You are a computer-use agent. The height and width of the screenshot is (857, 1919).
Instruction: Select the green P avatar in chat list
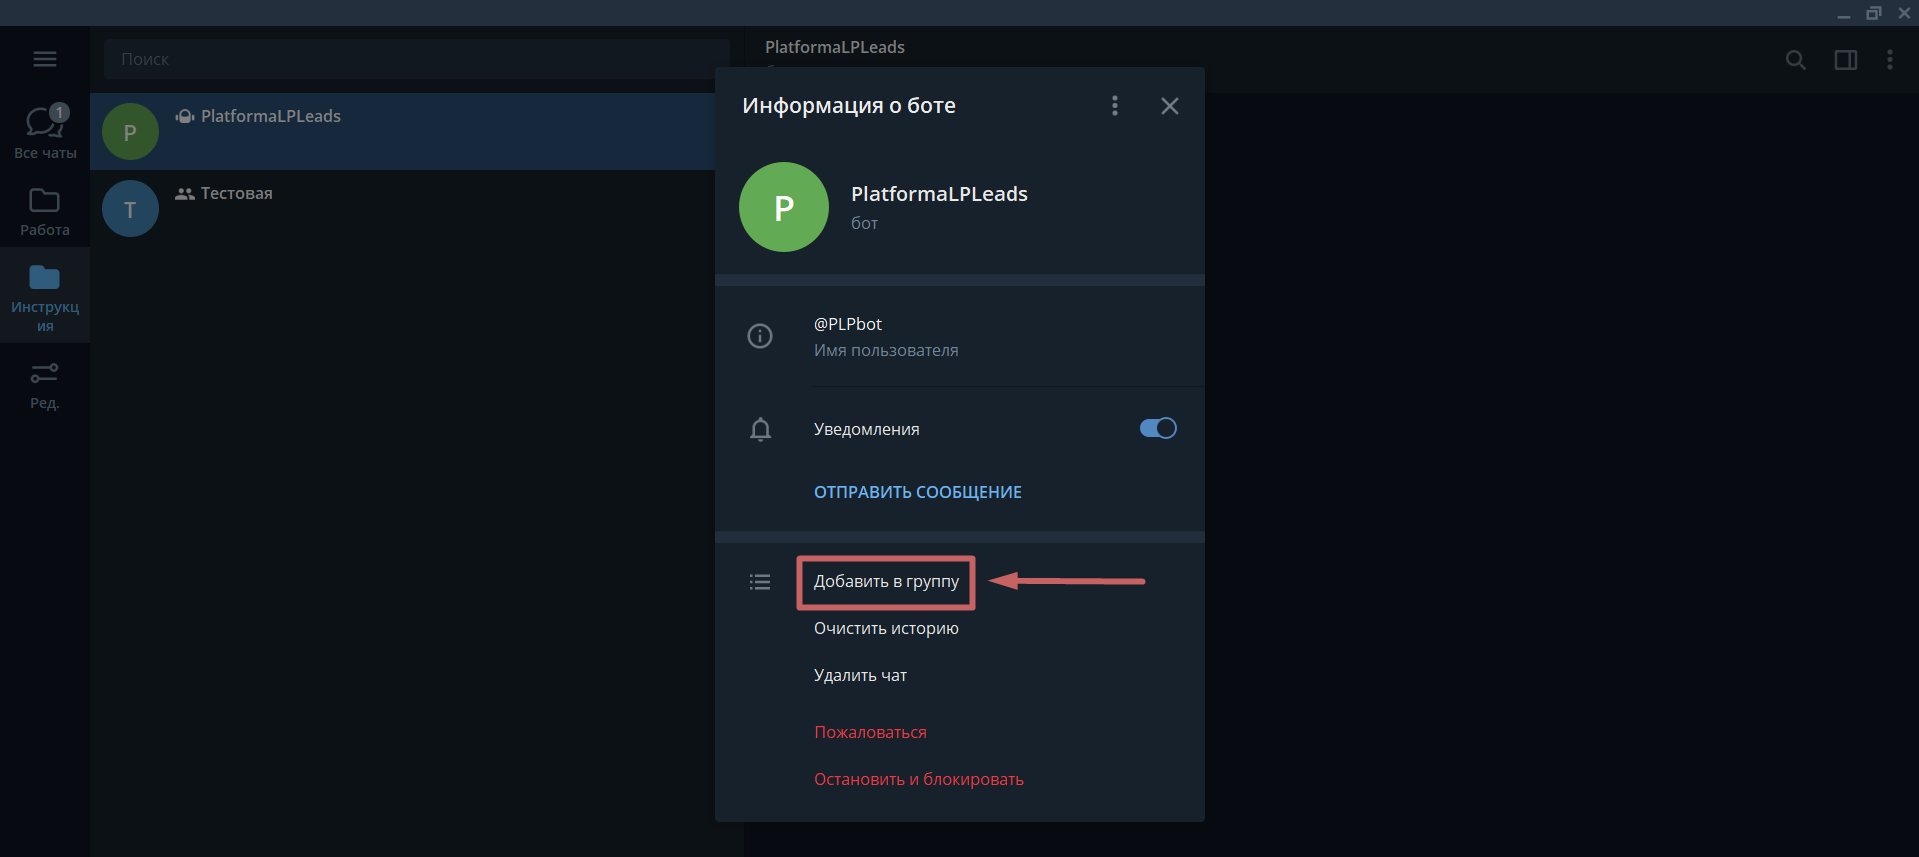point(130,132)
